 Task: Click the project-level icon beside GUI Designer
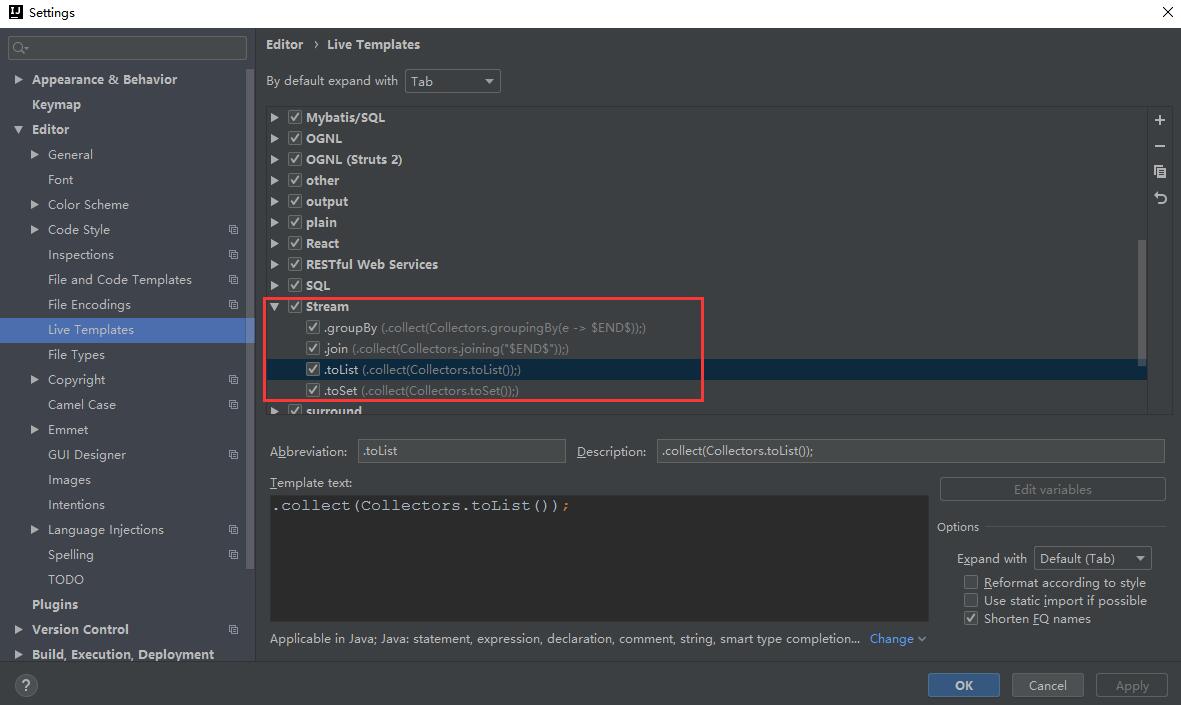click(233, 455)
